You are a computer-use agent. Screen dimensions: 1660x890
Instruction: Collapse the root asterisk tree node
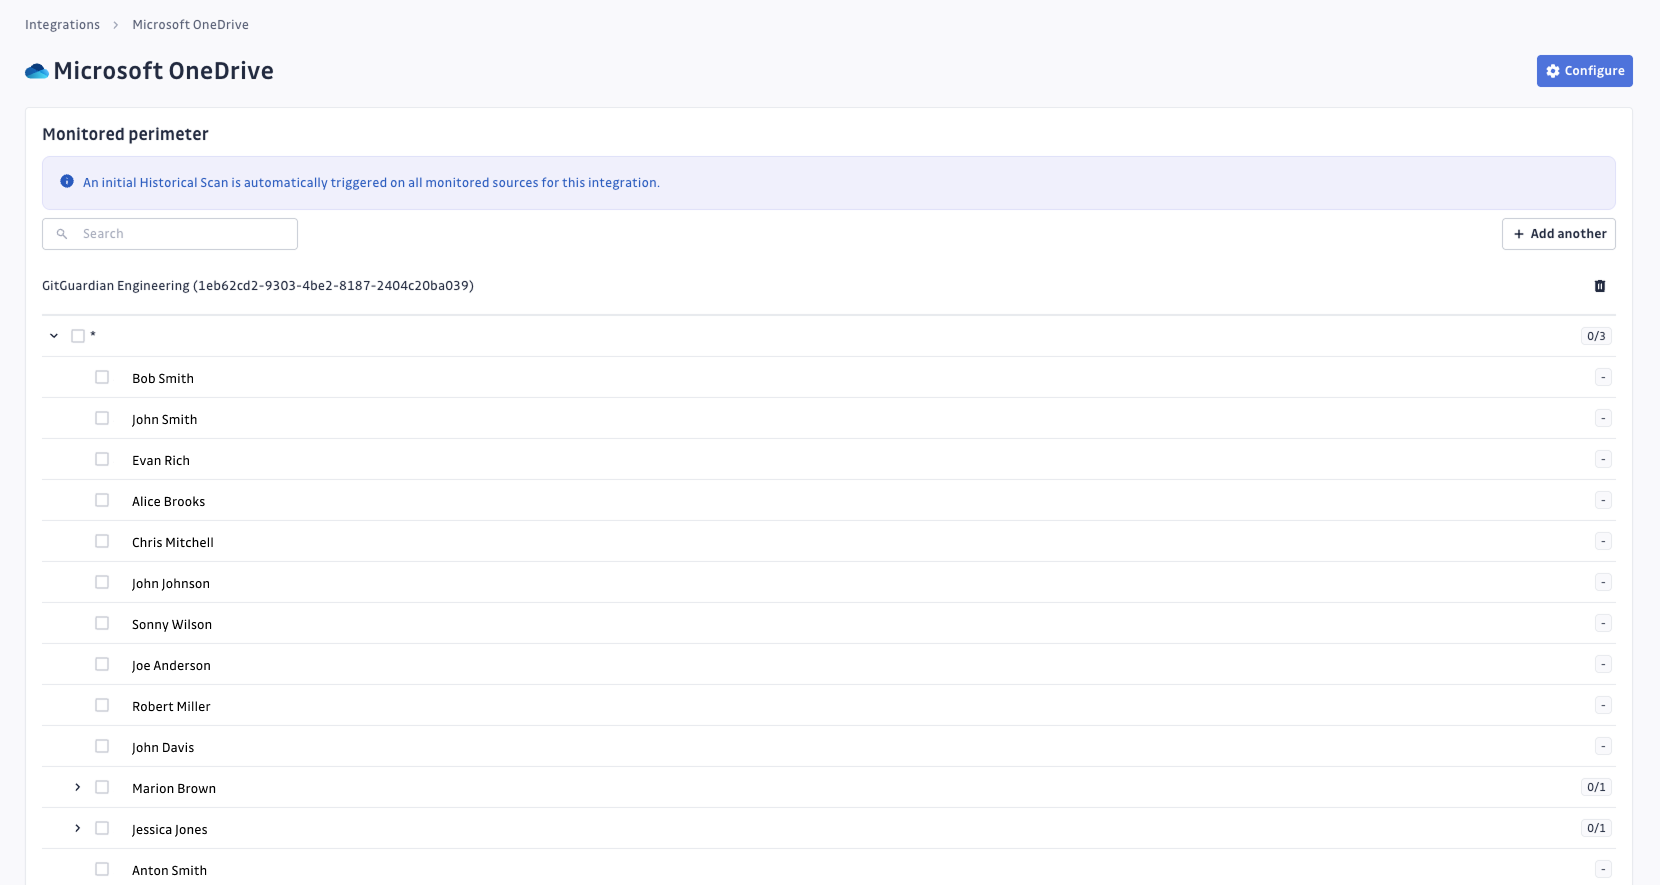click(54, 336)
